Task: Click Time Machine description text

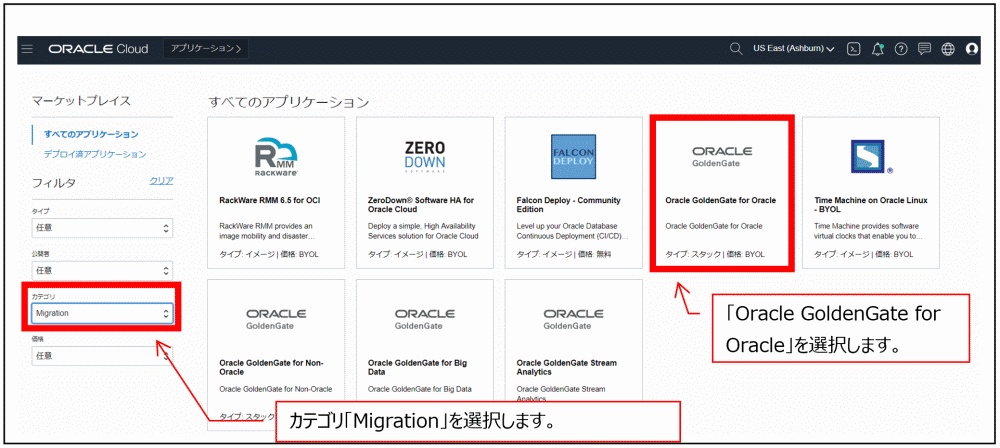Action: pos(869,231)
